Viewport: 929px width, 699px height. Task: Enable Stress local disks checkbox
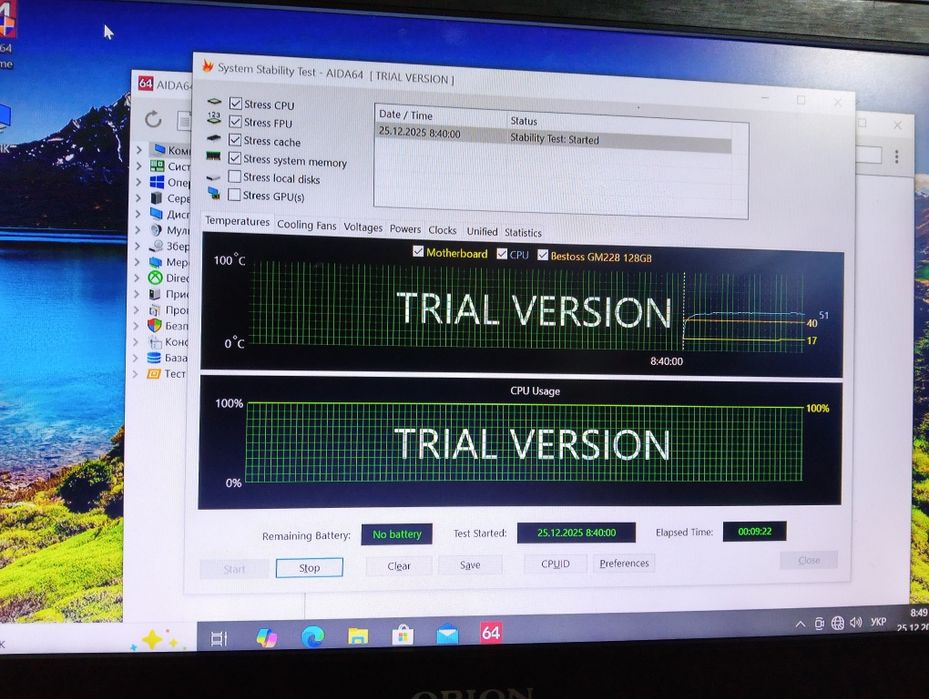coord(235,177)
